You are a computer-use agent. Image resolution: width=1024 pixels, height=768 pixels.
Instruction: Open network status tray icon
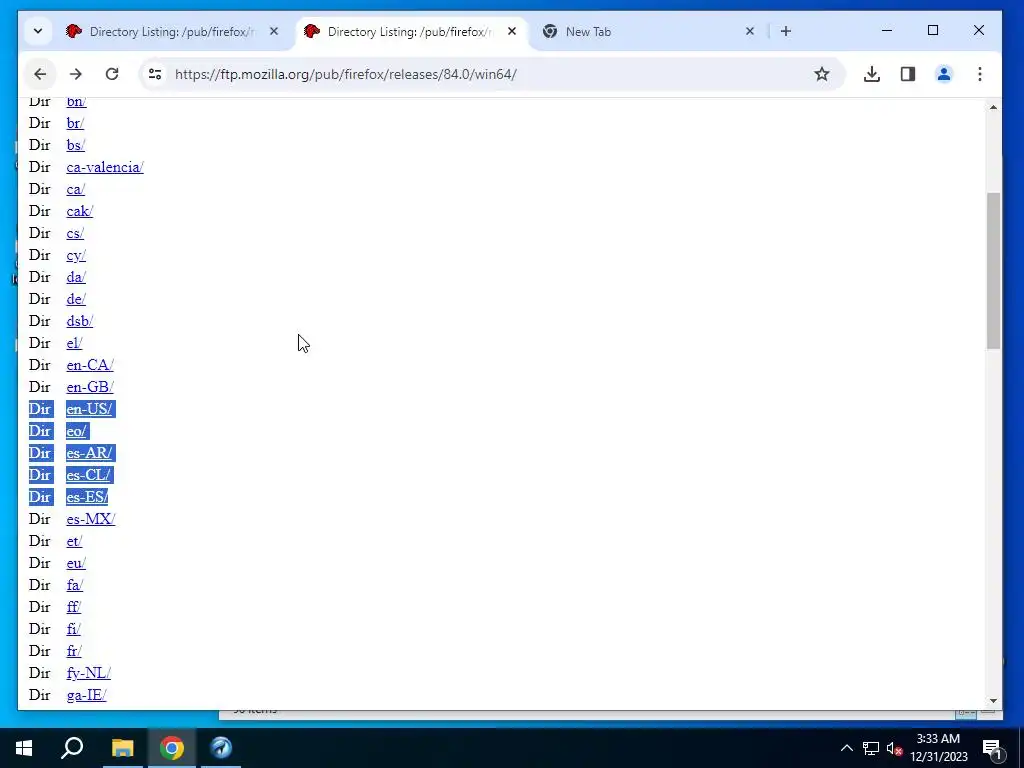pyautogui.click(x=871, y=748)
